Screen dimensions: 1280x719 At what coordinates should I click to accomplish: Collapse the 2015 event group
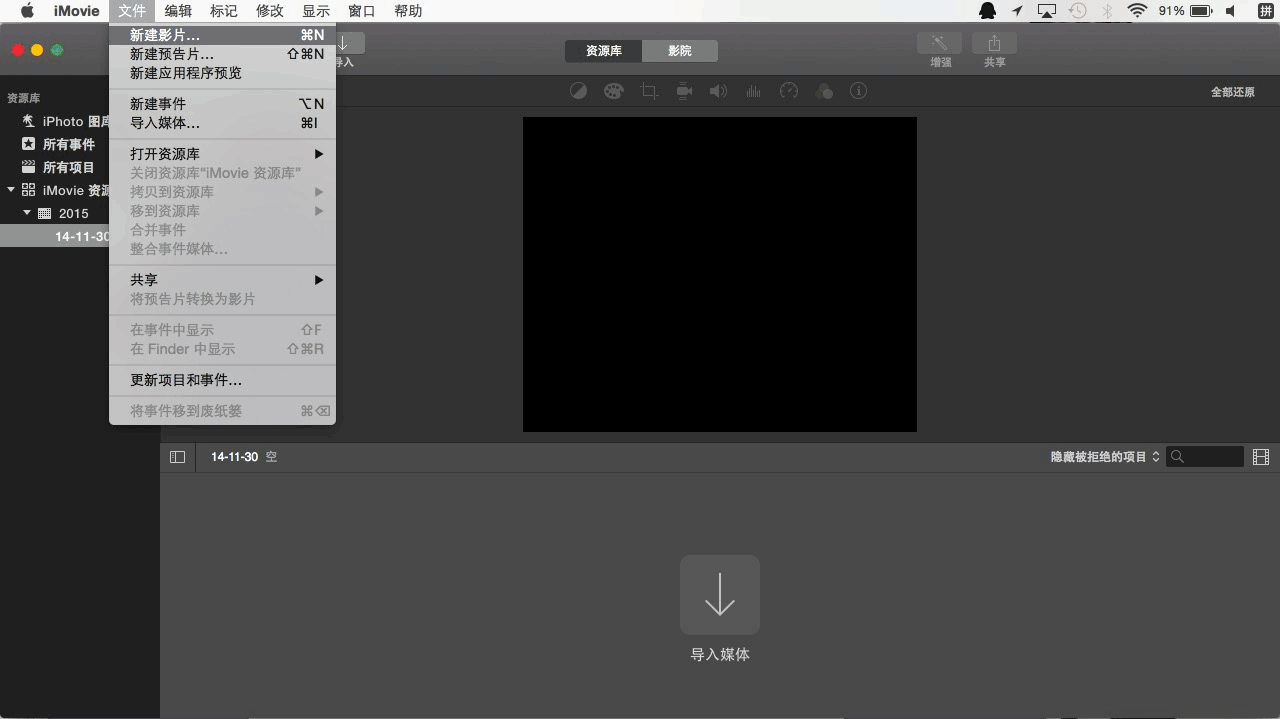(27, 212)
